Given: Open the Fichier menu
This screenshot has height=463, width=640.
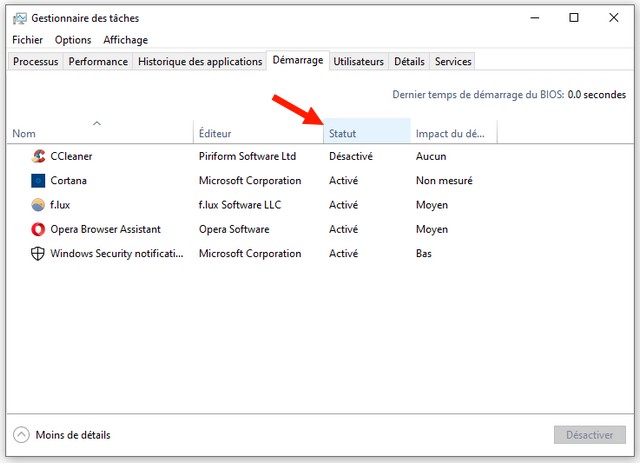Looking at the screenshot, I should [x=27, y=40].
